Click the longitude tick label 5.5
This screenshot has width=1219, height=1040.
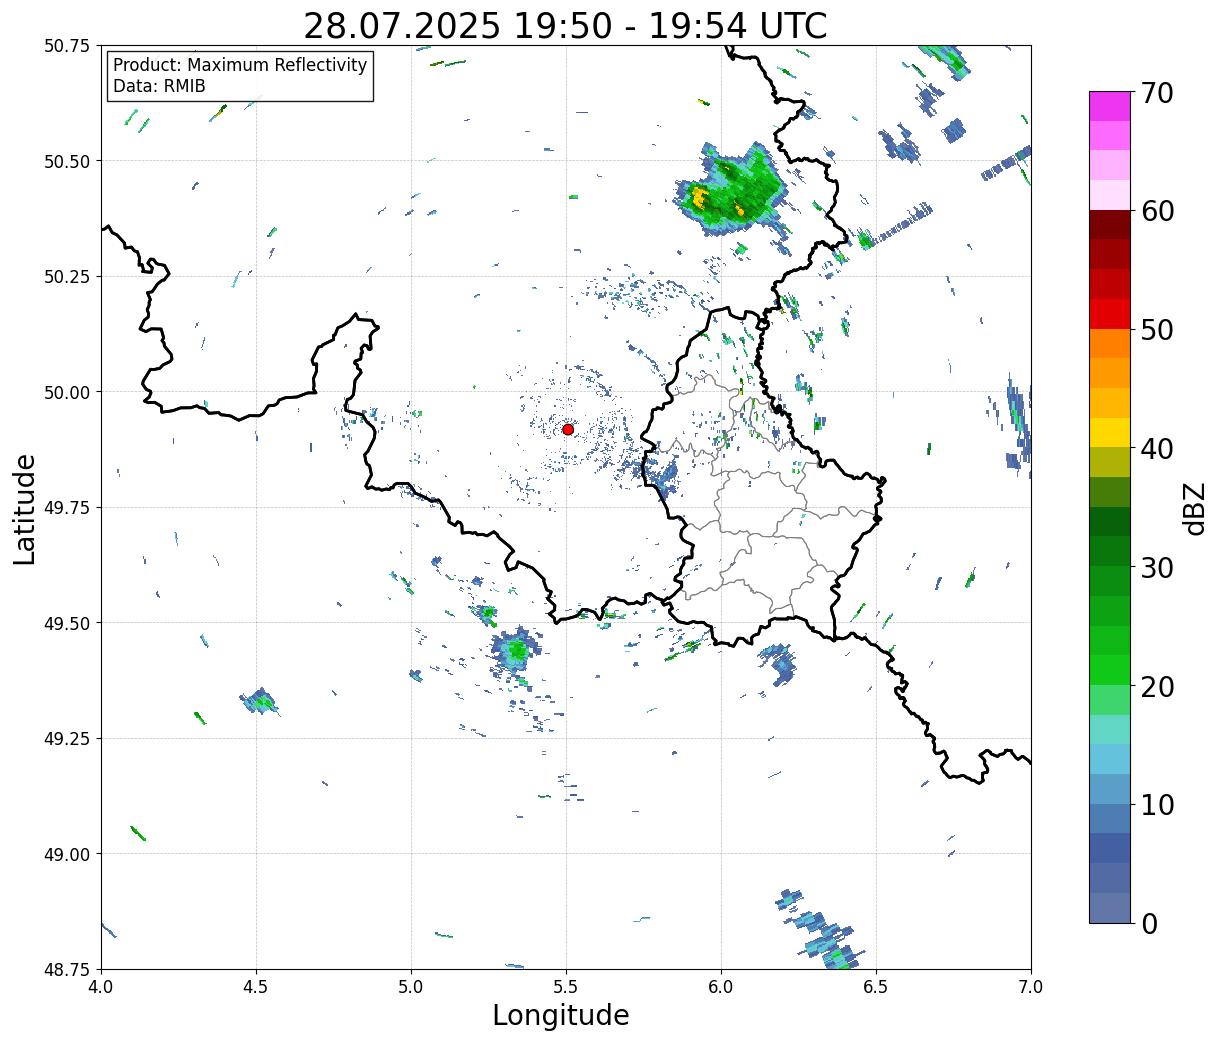[566, 987]
